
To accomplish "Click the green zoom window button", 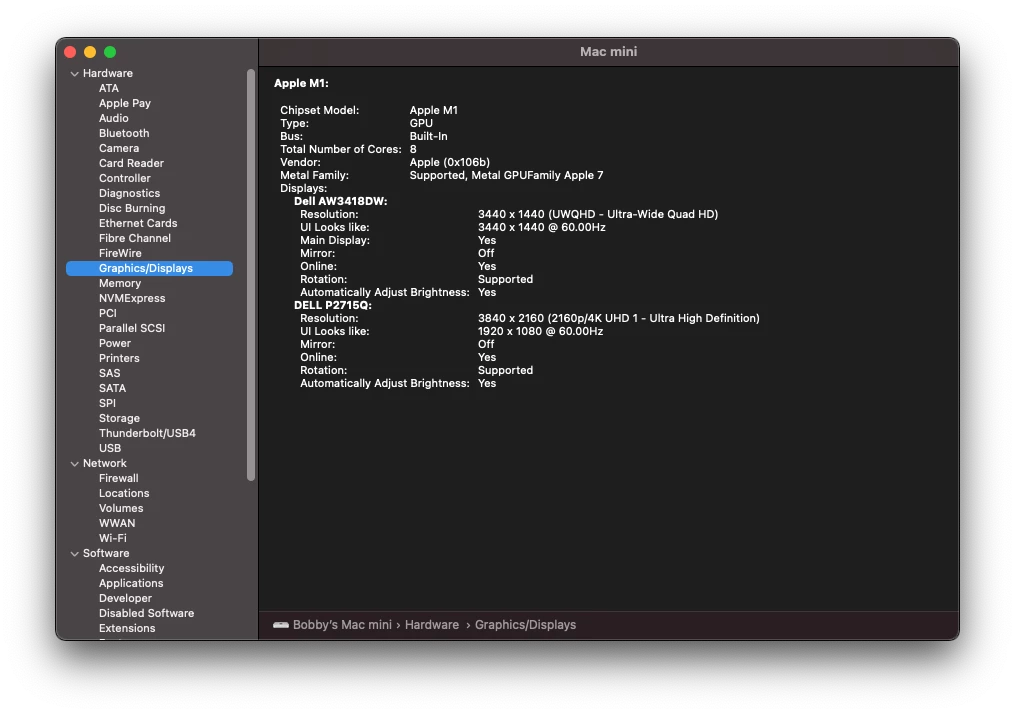I will coord(110,52).
